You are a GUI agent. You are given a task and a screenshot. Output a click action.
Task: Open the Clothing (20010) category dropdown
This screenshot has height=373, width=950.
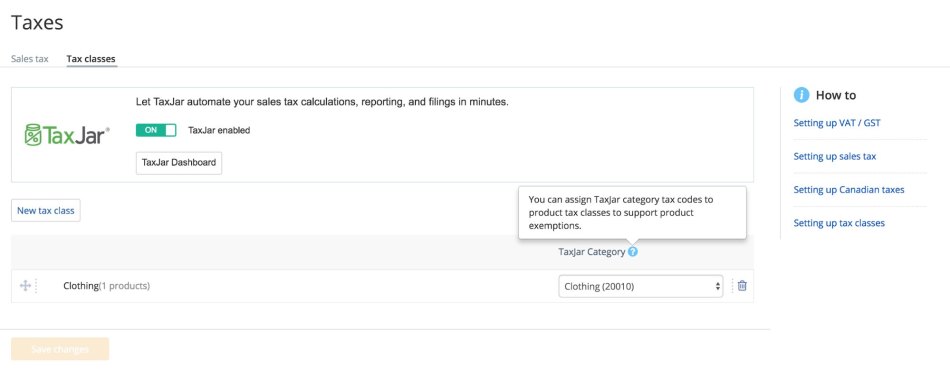pyautogui.click(x=640, y=286)
